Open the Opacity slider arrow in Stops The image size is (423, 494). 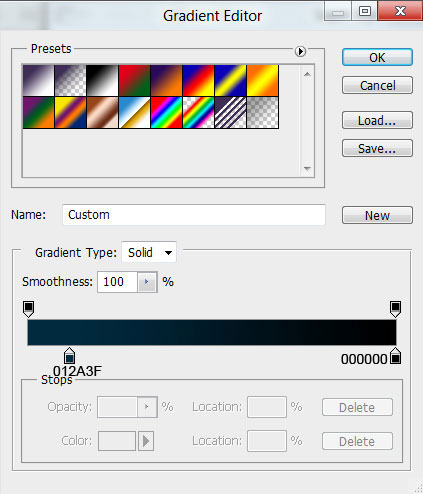(x=147, y=407)
